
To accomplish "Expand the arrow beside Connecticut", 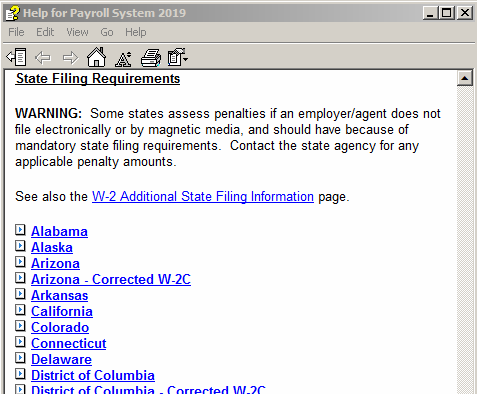I will tap(20, 342).
